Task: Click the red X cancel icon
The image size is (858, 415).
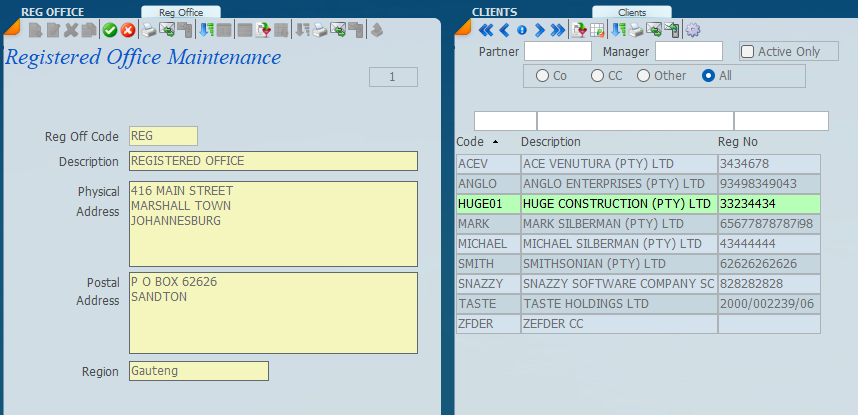Action: (128, 30)
